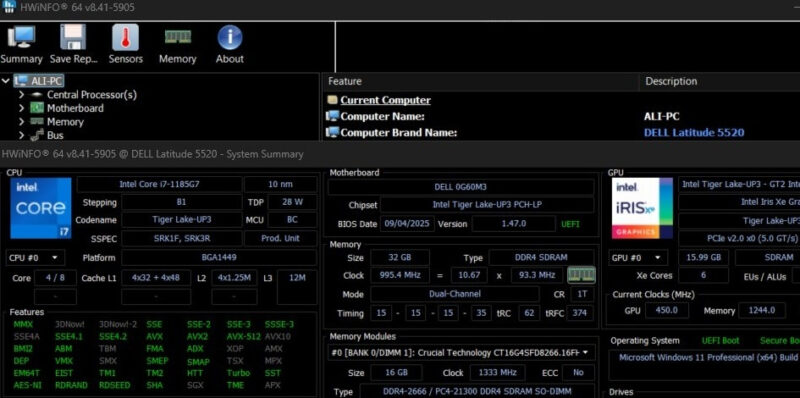Screen dimensions: 800x398
Task: Click the 995.4 MHz memory clock
Action: 399,275
